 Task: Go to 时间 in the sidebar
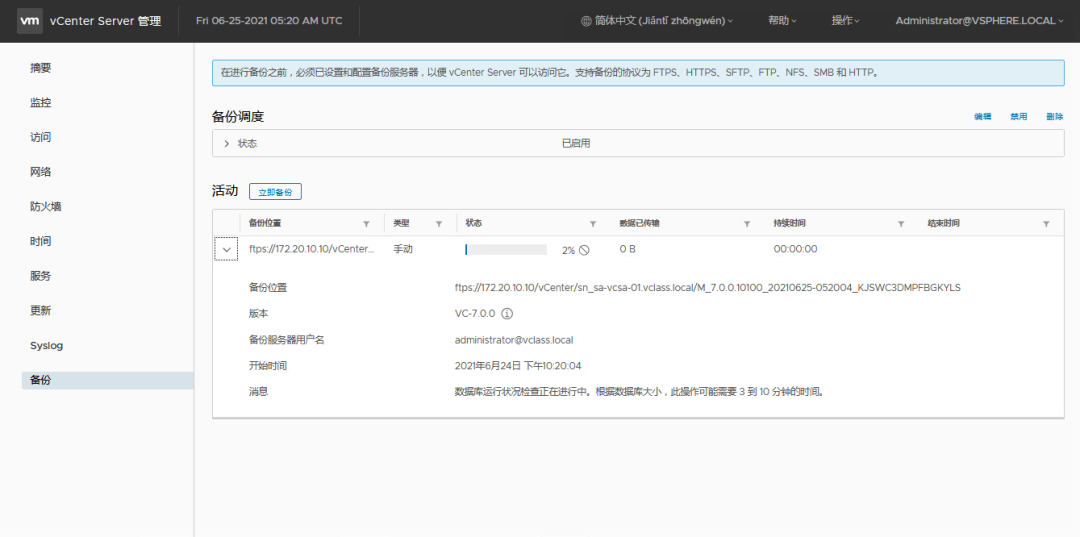[x=41, y=242]
